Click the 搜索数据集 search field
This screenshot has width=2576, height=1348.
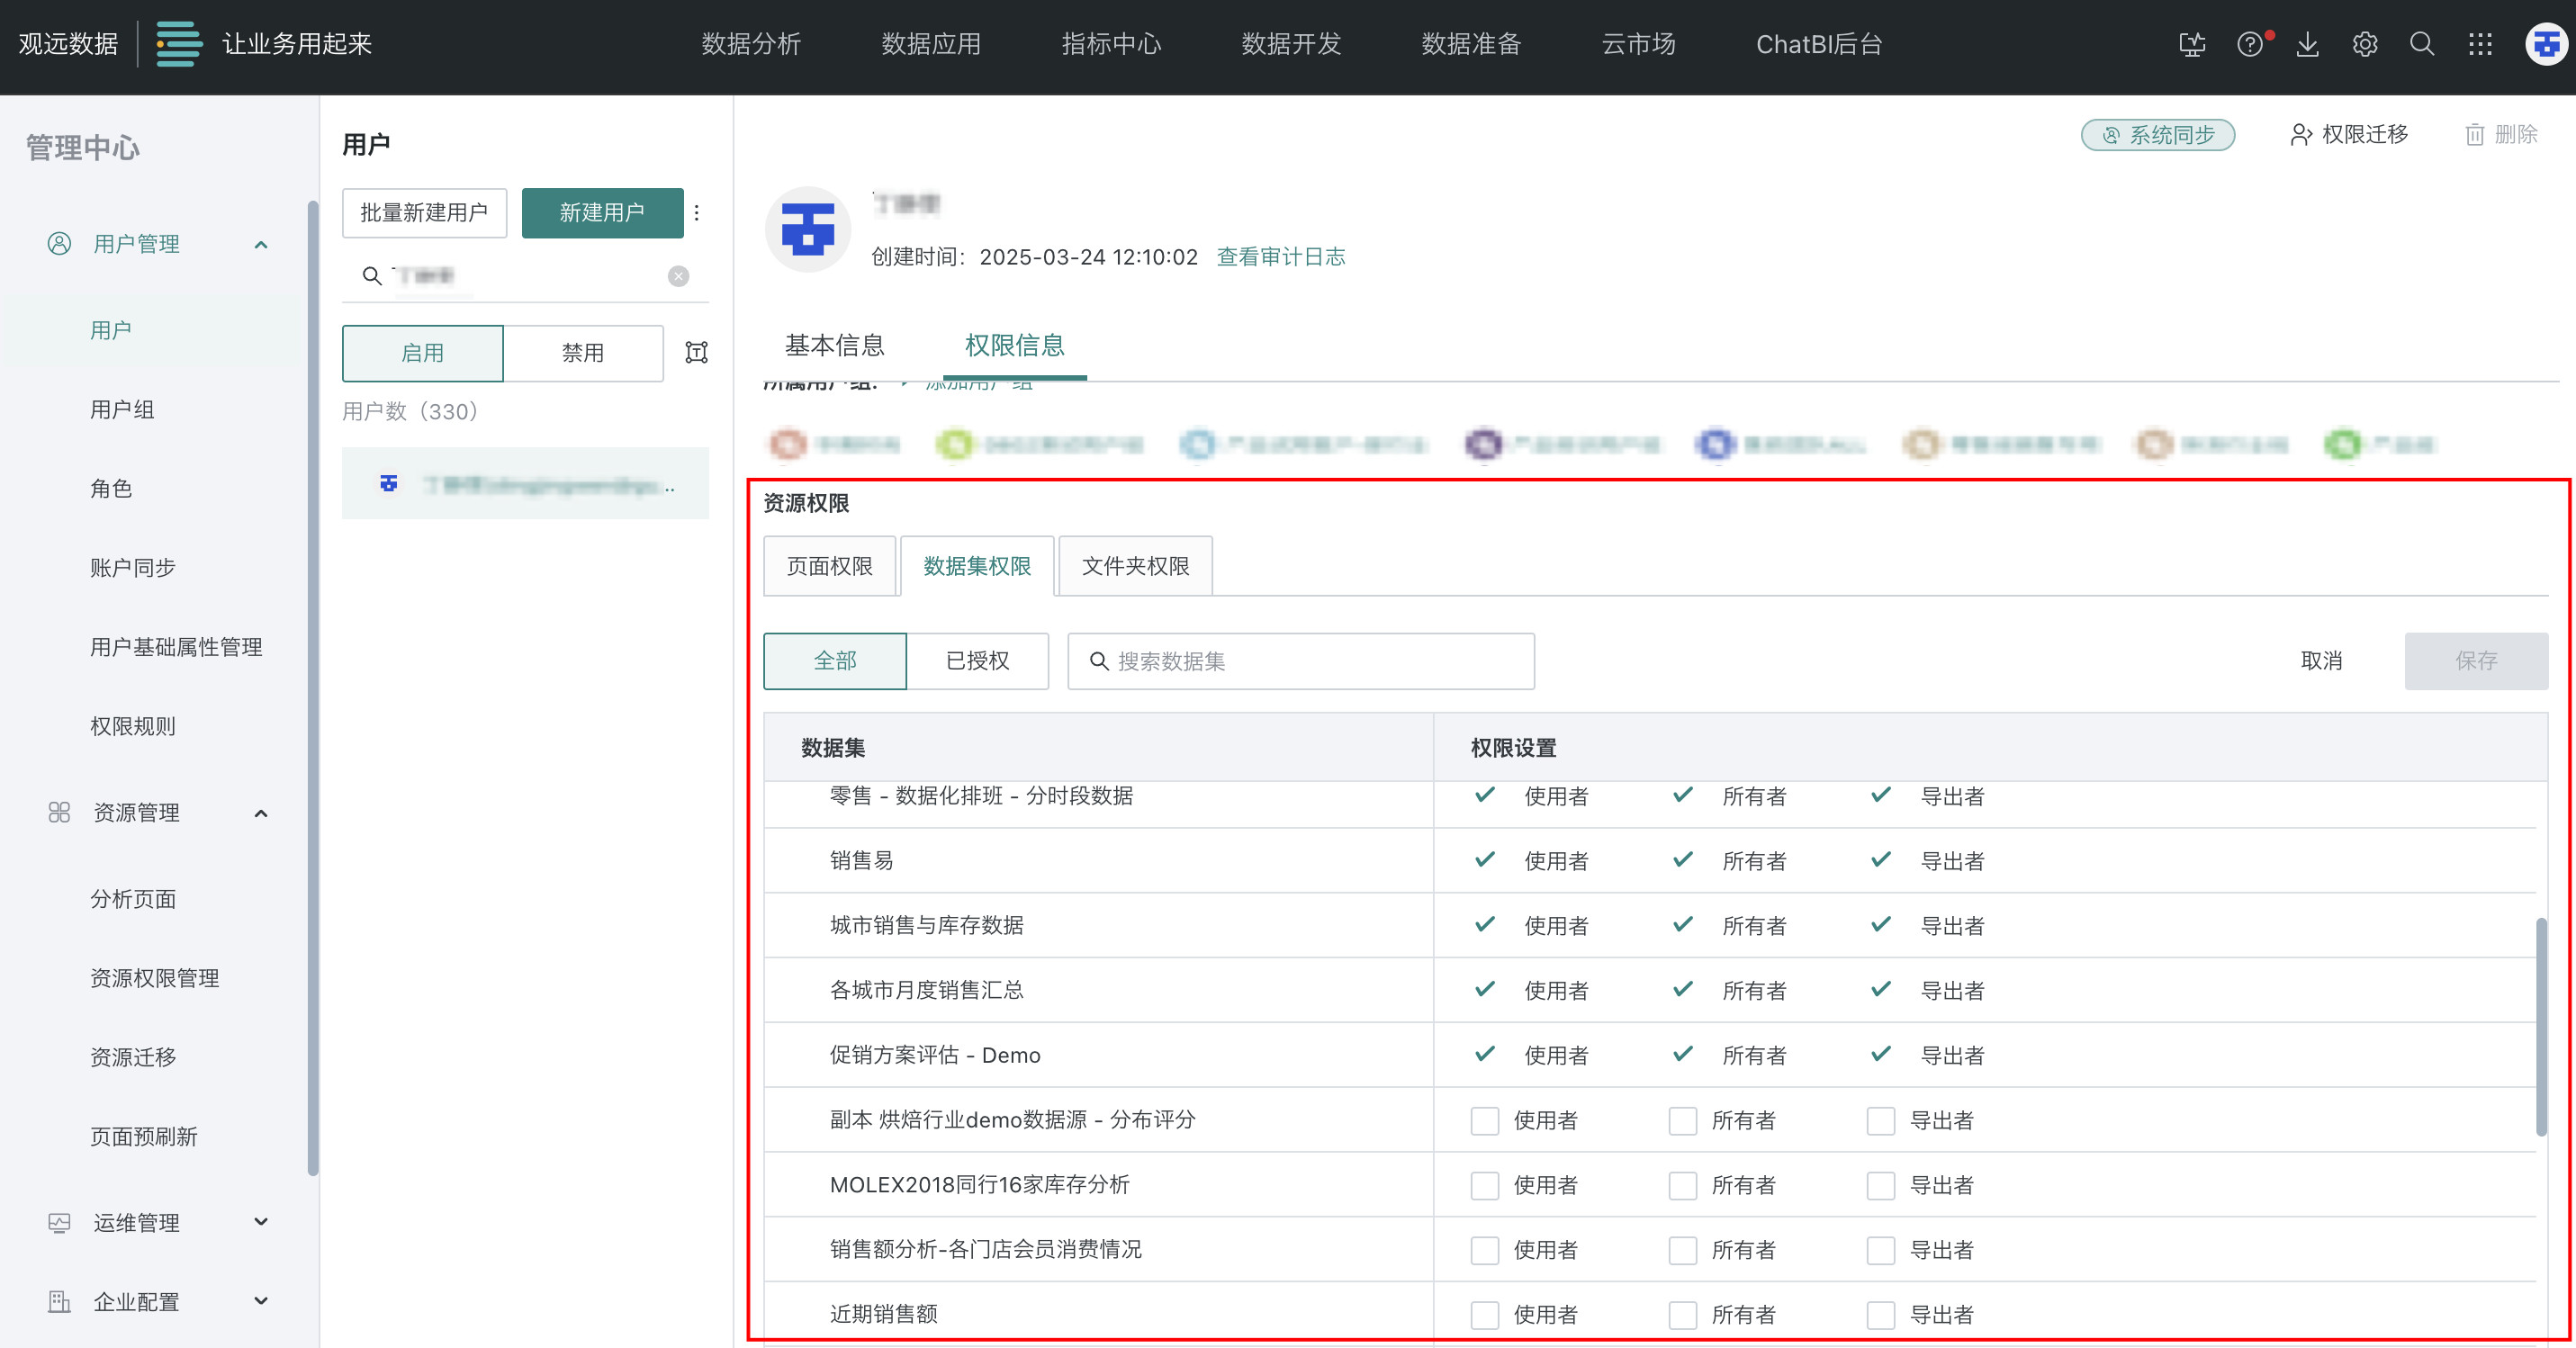[x=1300, y=661]
